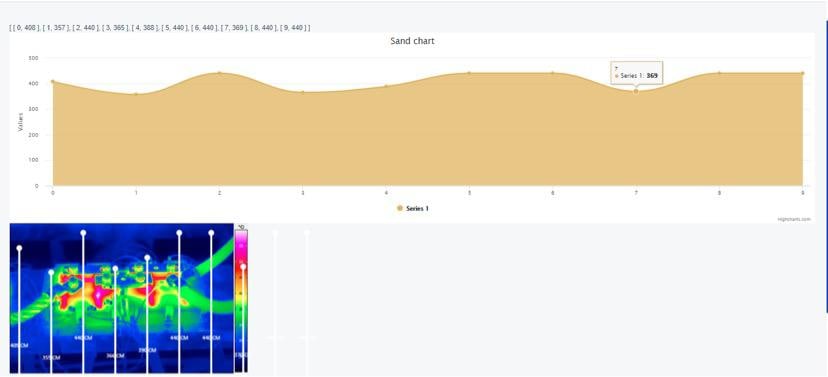Select the top handle of the 388CM marker

147,258
